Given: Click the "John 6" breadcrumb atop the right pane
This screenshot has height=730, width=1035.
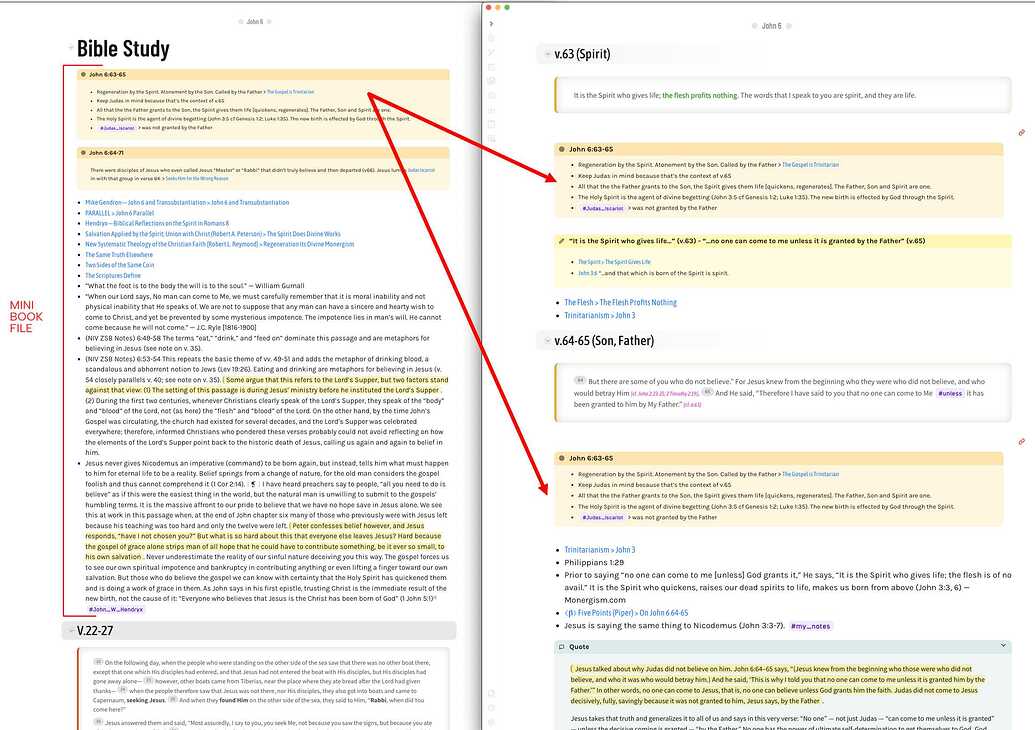Looking at the screenshot, I should pos(773,25).
